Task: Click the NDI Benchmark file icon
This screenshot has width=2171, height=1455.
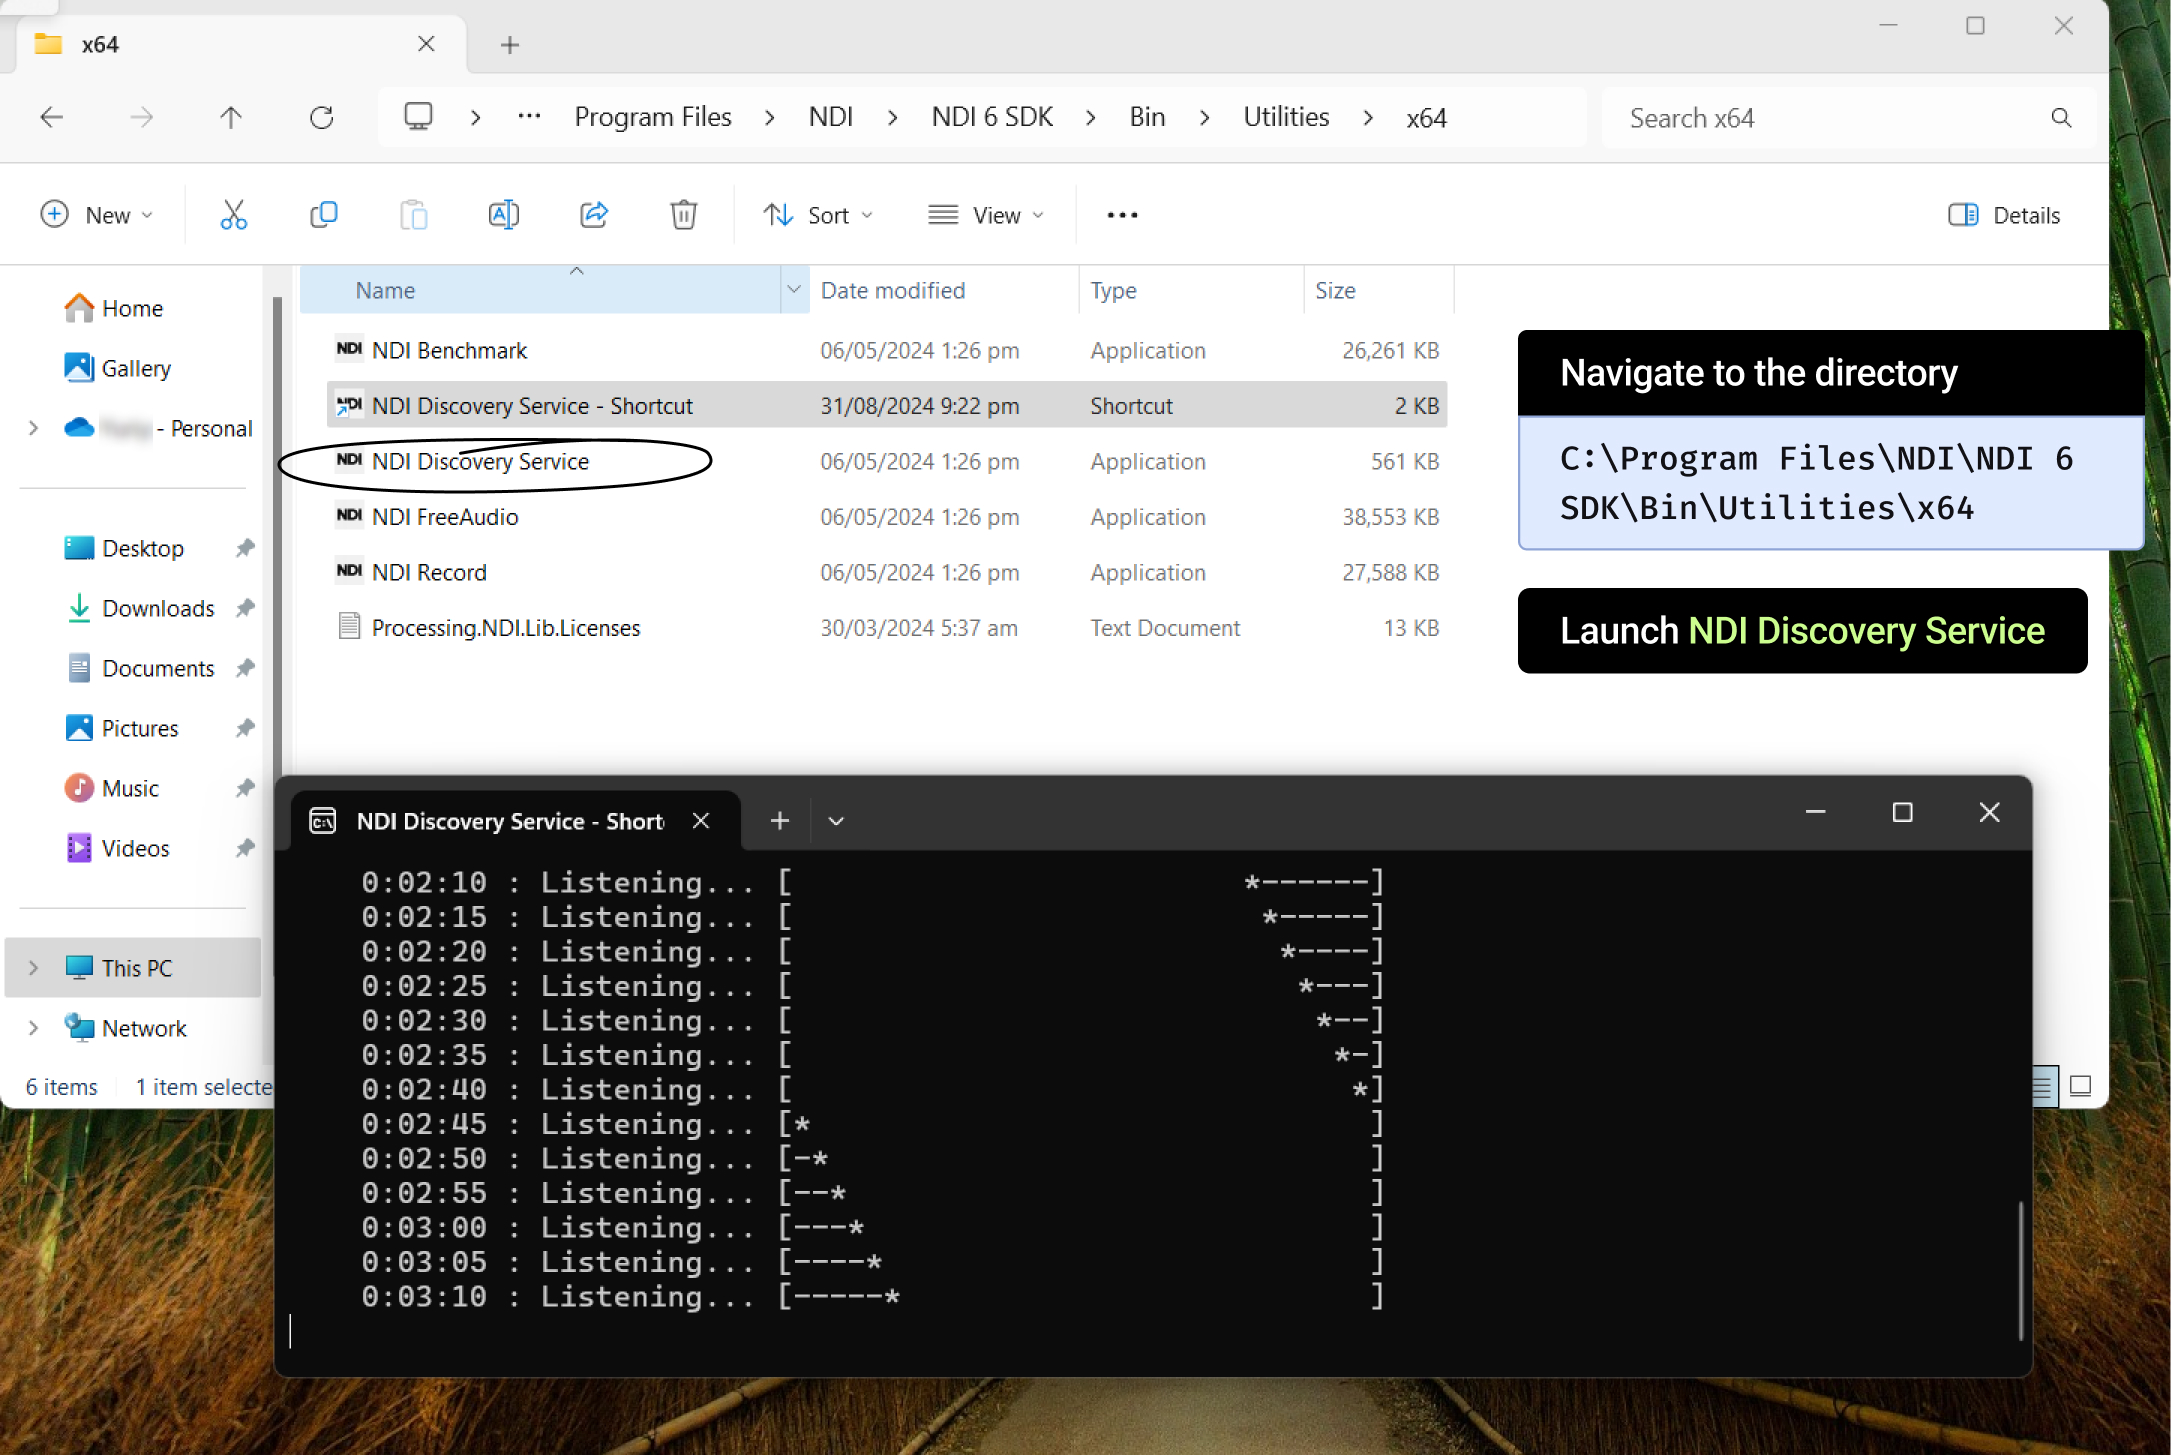Action: tap(349, 349)
